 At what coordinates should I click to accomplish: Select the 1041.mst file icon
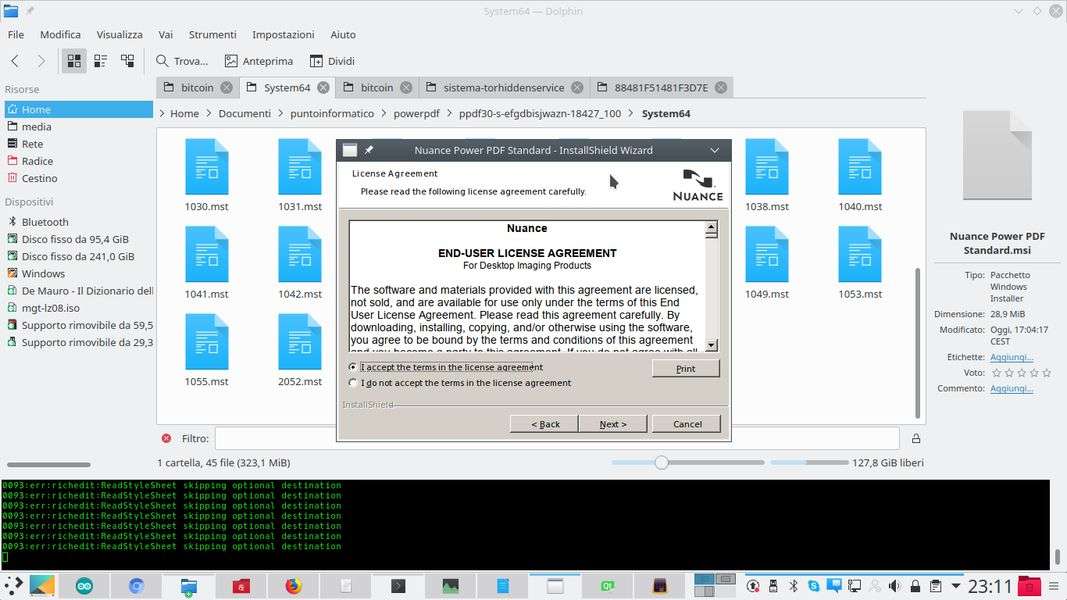coord(206,254)
